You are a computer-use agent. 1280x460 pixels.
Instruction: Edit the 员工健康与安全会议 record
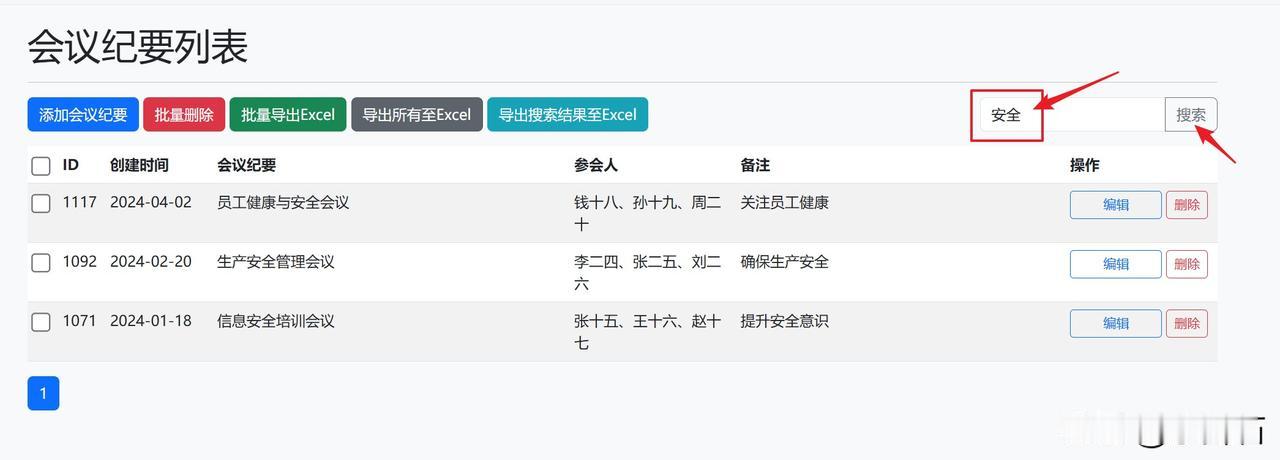coord(1116,205)
